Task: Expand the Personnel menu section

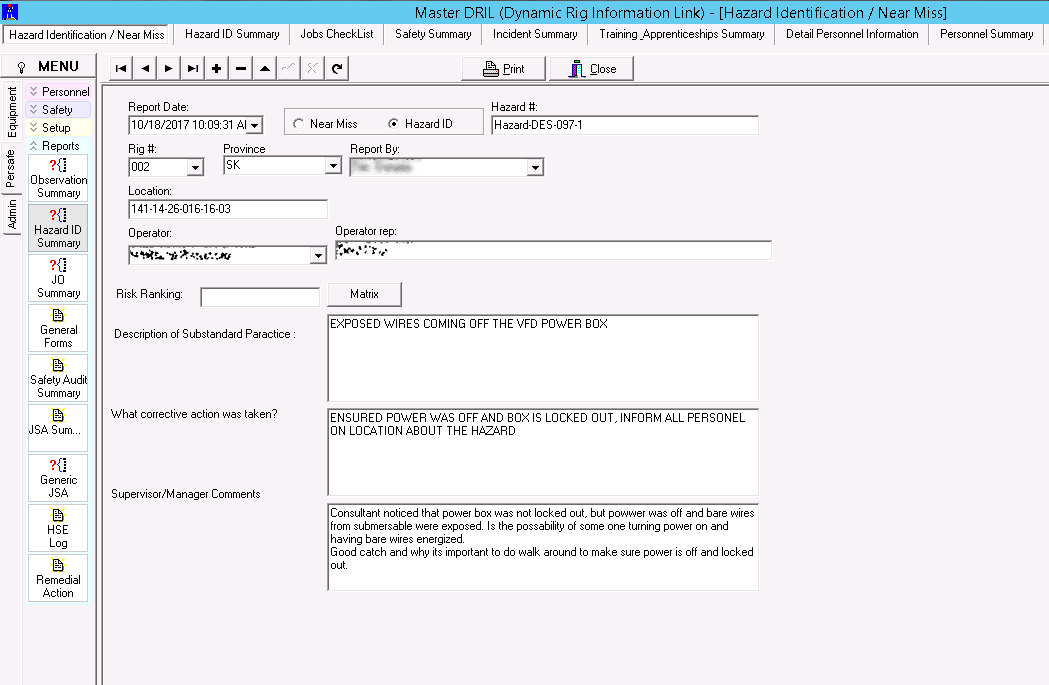Action: (x=58, y=92)
